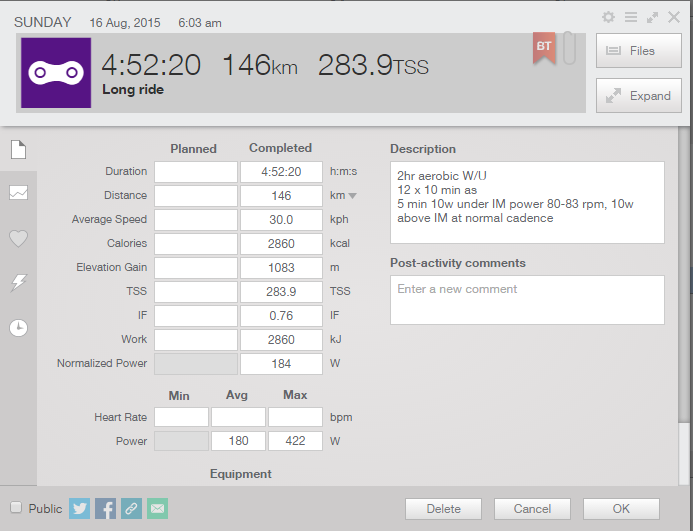
Task: Click the completed Elevation Gain field 1083
Action: pos(281,267)
